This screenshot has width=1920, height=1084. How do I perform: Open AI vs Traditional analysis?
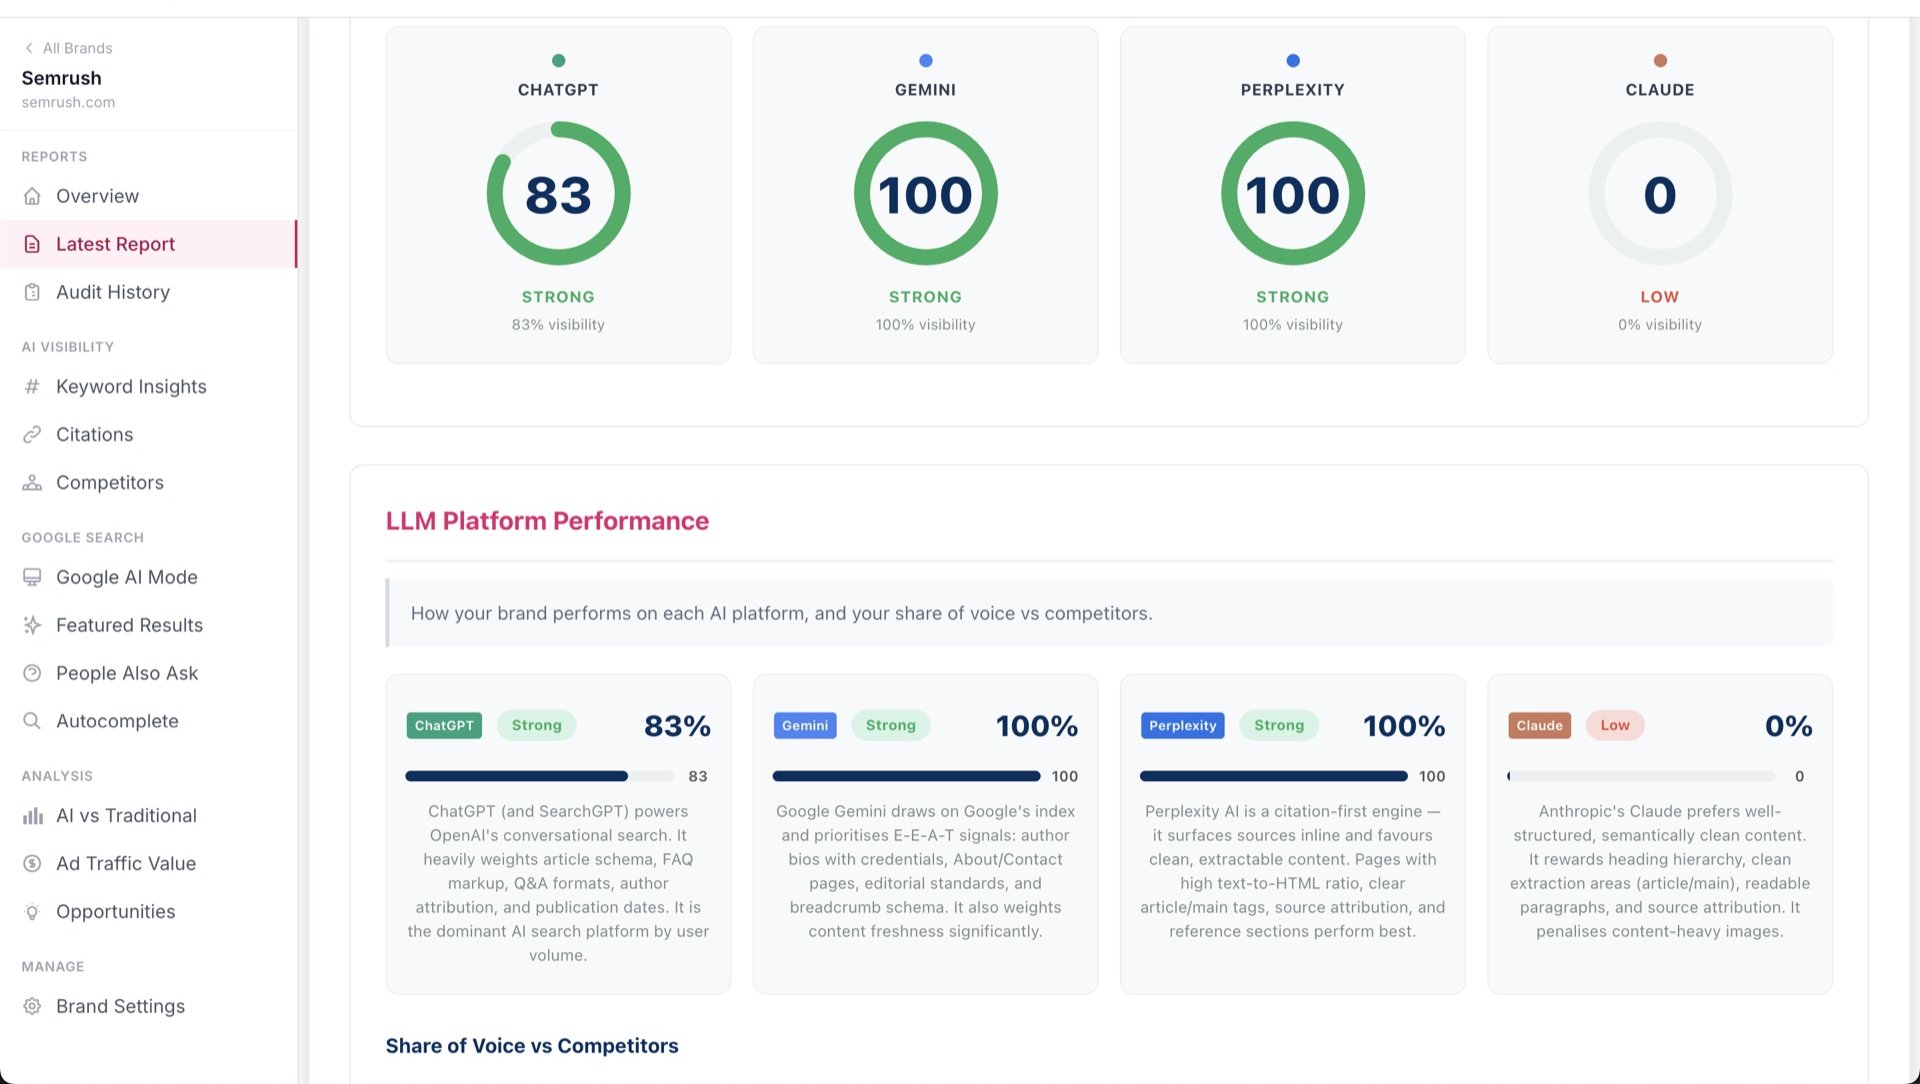[x=148, y=816]
